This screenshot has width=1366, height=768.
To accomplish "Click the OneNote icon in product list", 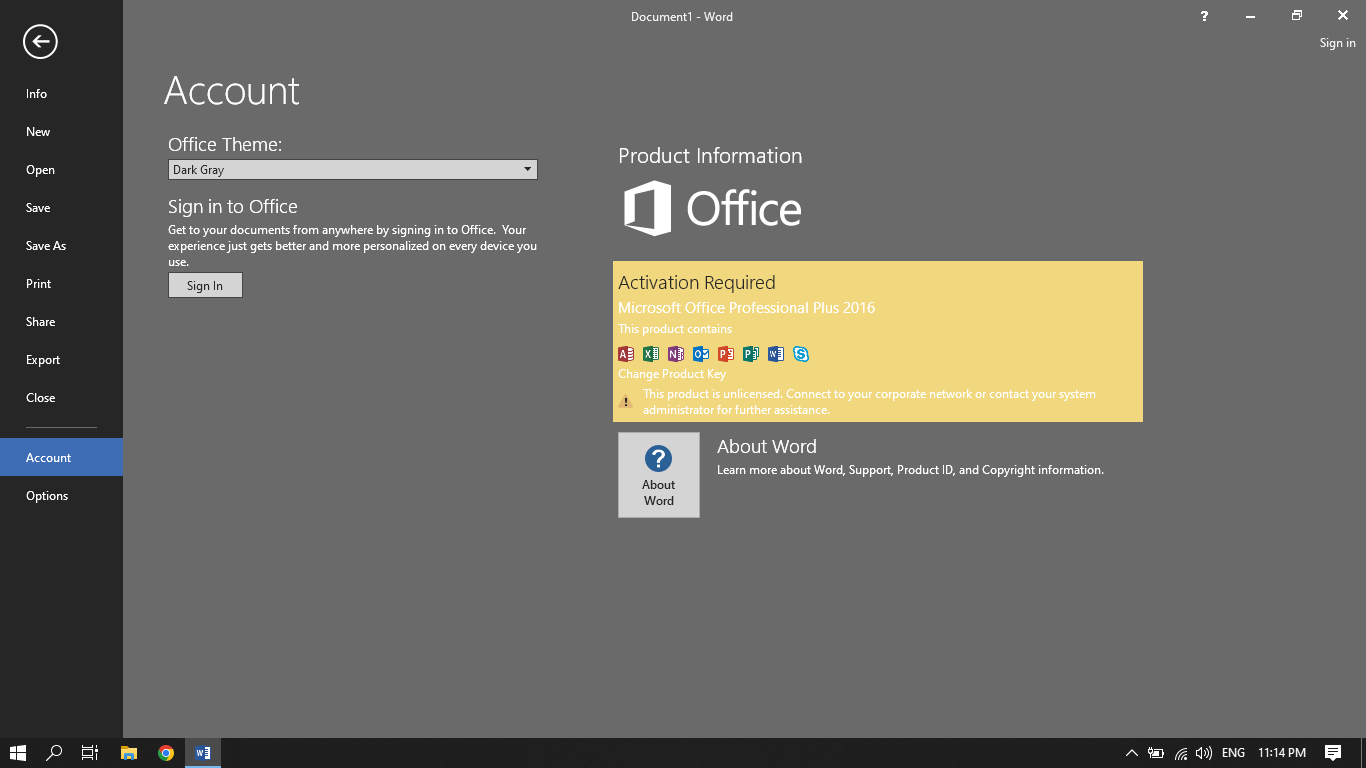I will 676,354.
